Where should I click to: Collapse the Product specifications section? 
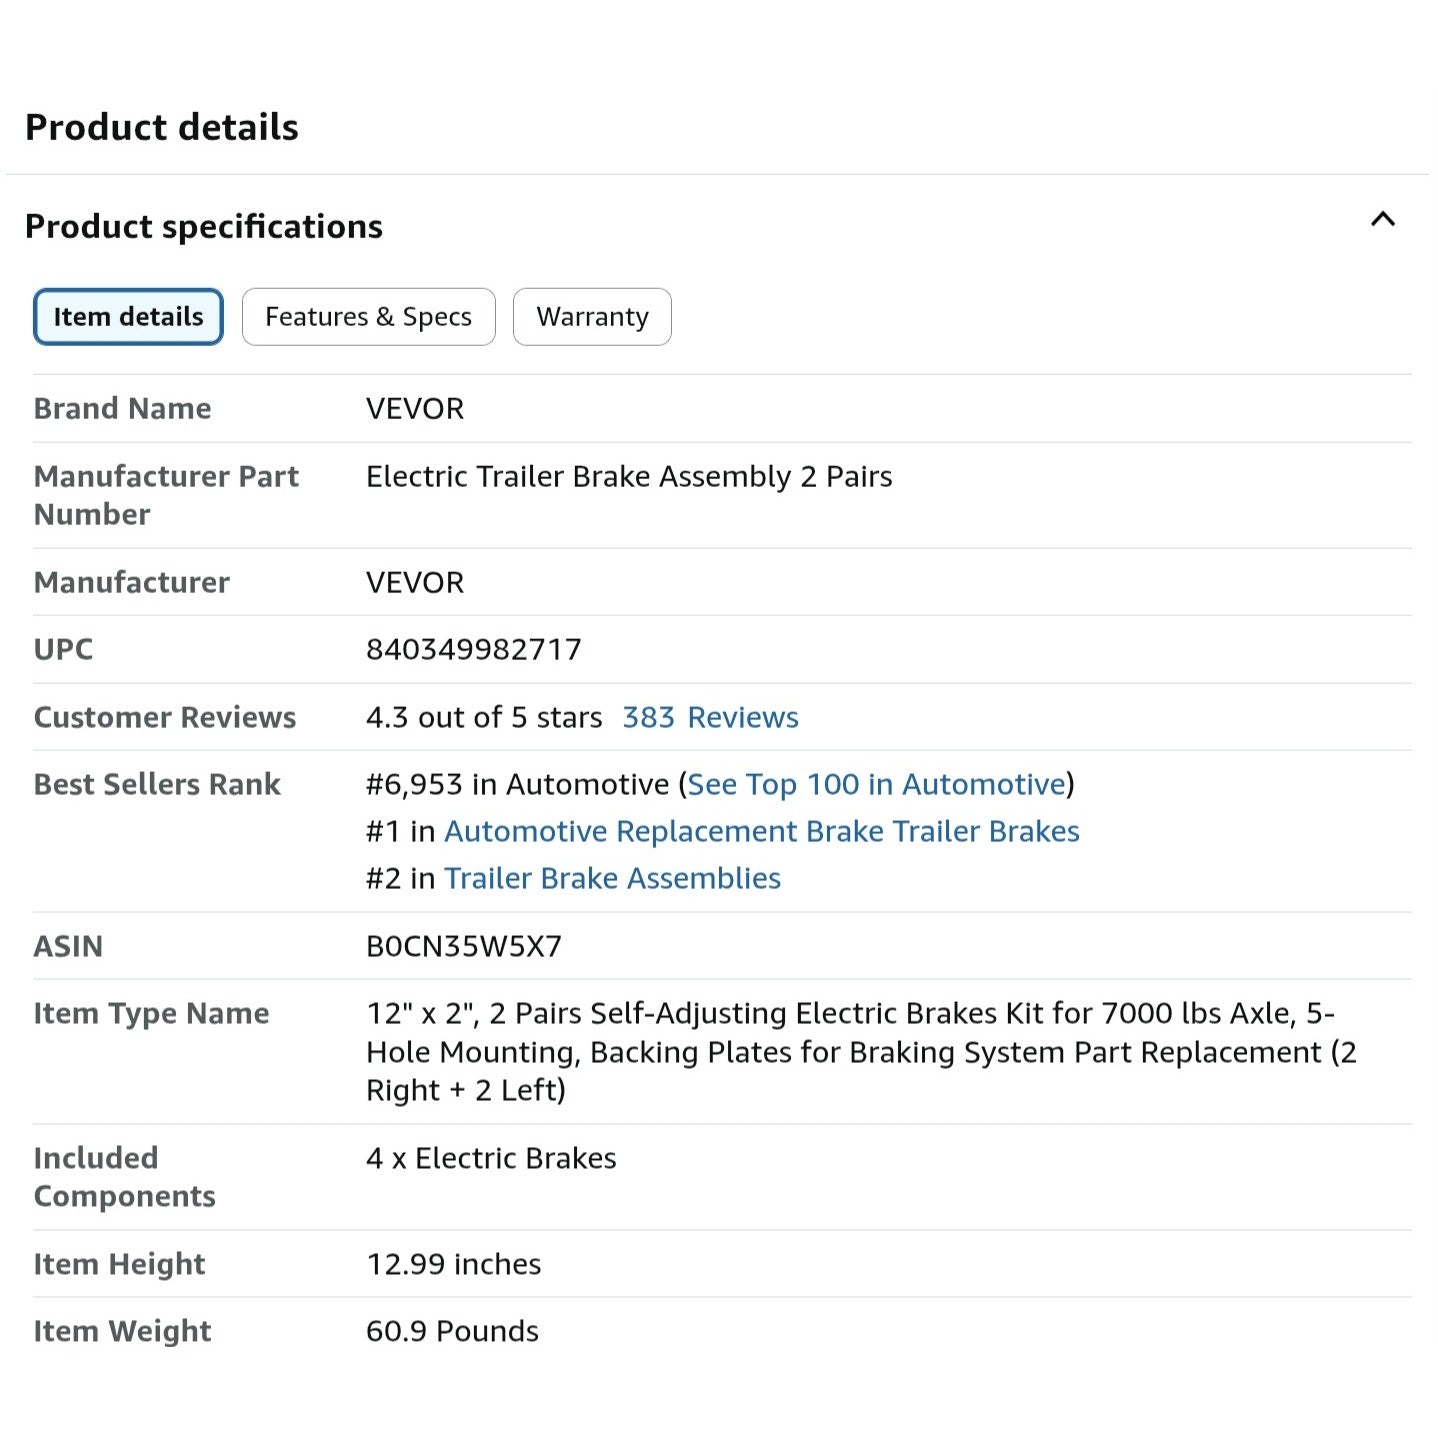[1384, 220]
